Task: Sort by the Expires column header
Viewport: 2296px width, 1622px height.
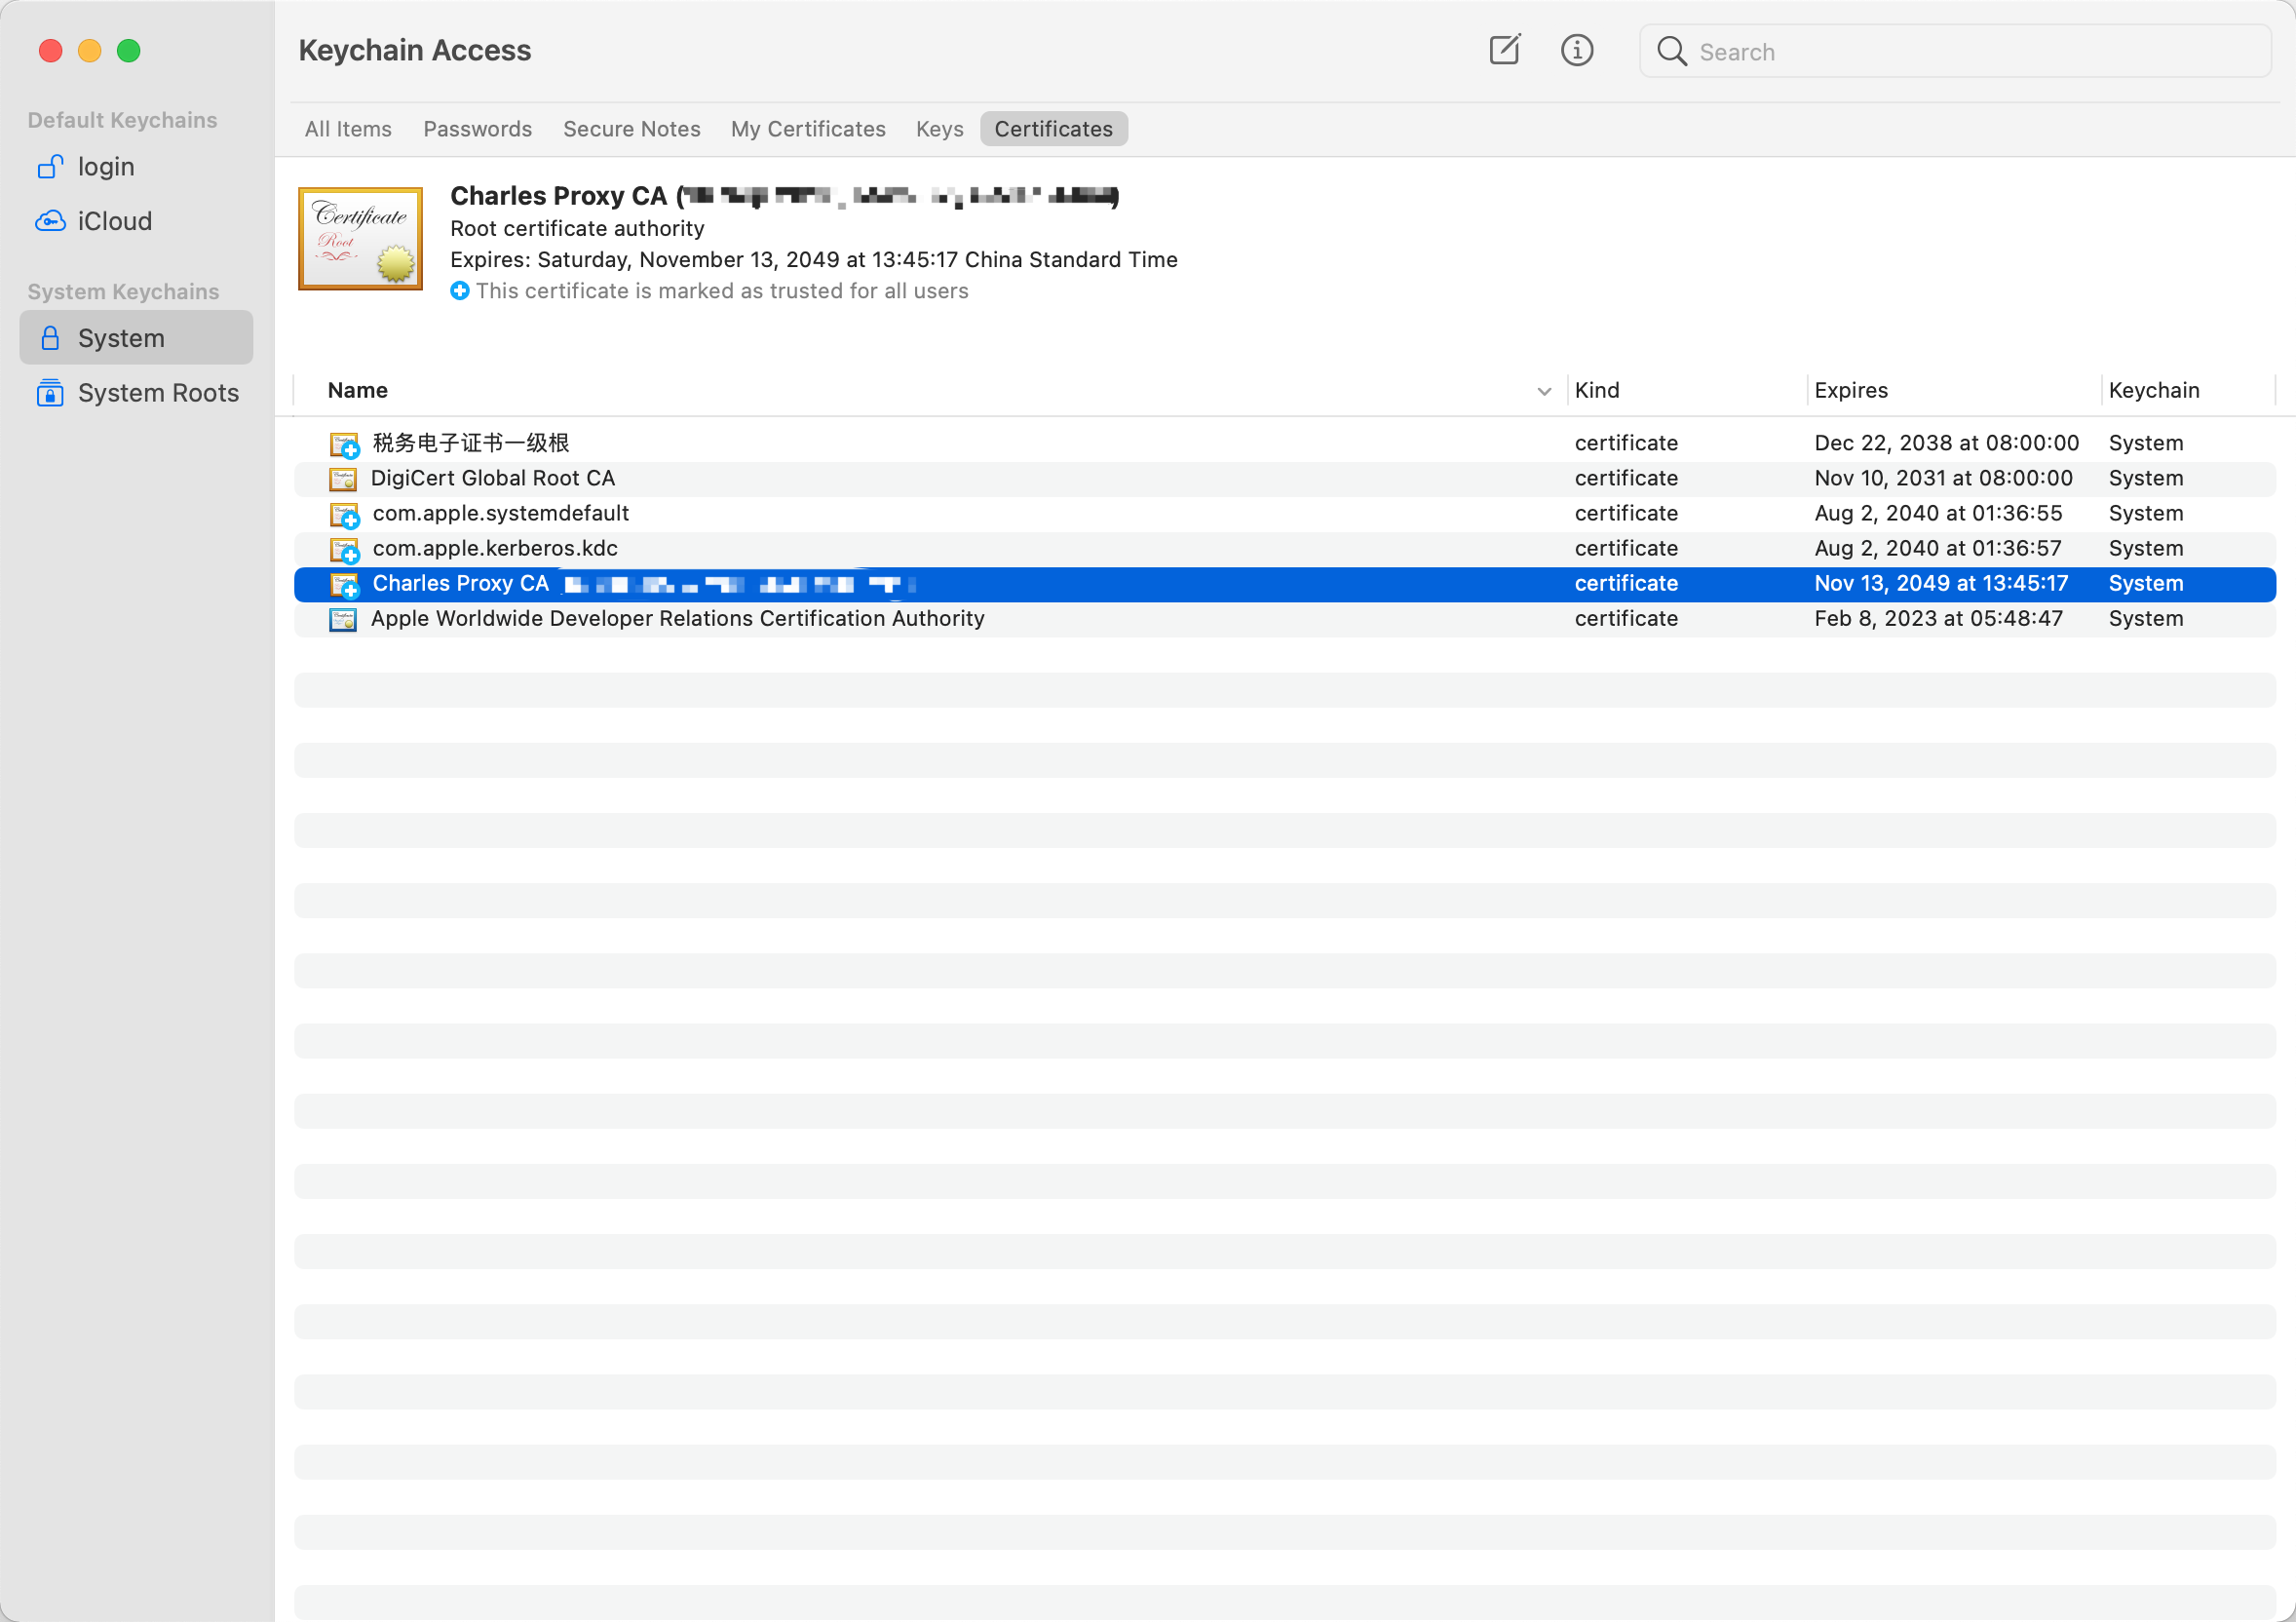Action: [x=1850, y=390]
